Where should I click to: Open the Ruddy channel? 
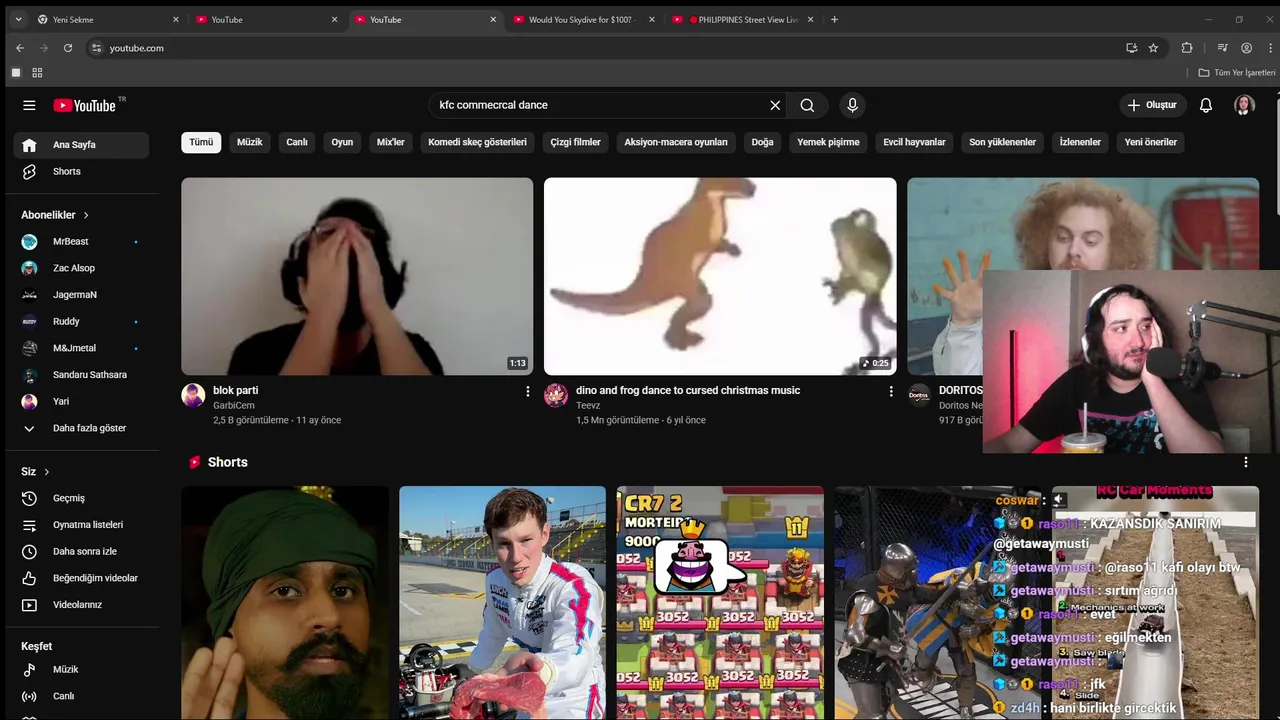pos(81,321)
